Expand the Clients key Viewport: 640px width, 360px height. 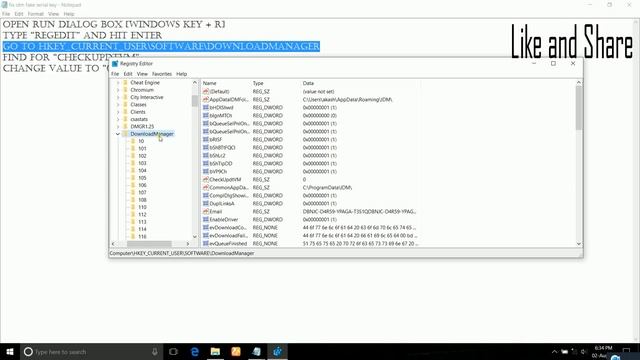tap(118, 112)
